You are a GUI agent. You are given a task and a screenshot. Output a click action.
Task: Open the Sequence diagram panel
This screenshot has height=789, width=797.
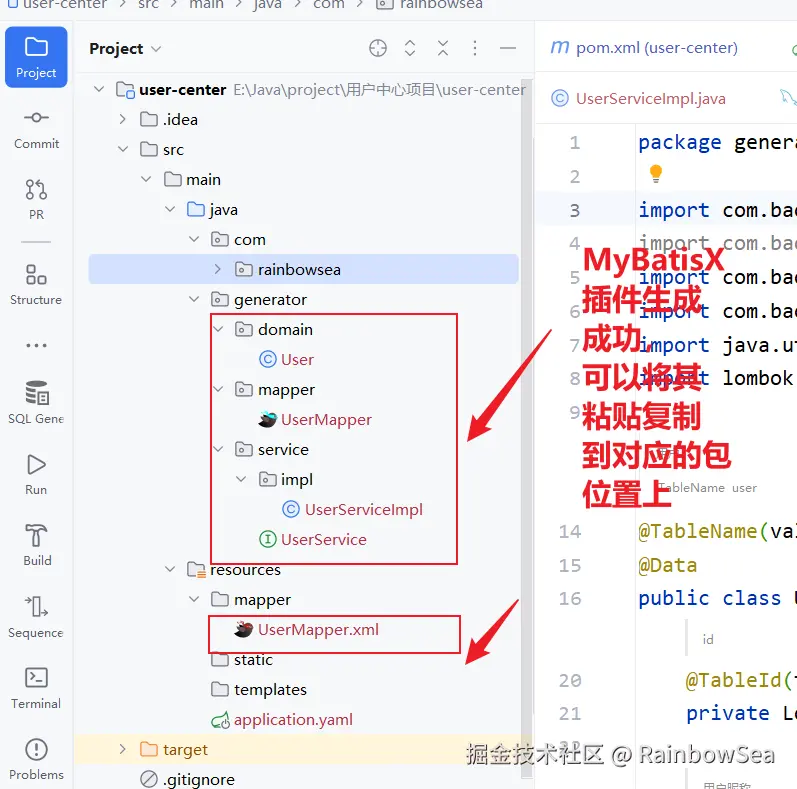coord(36,617)
